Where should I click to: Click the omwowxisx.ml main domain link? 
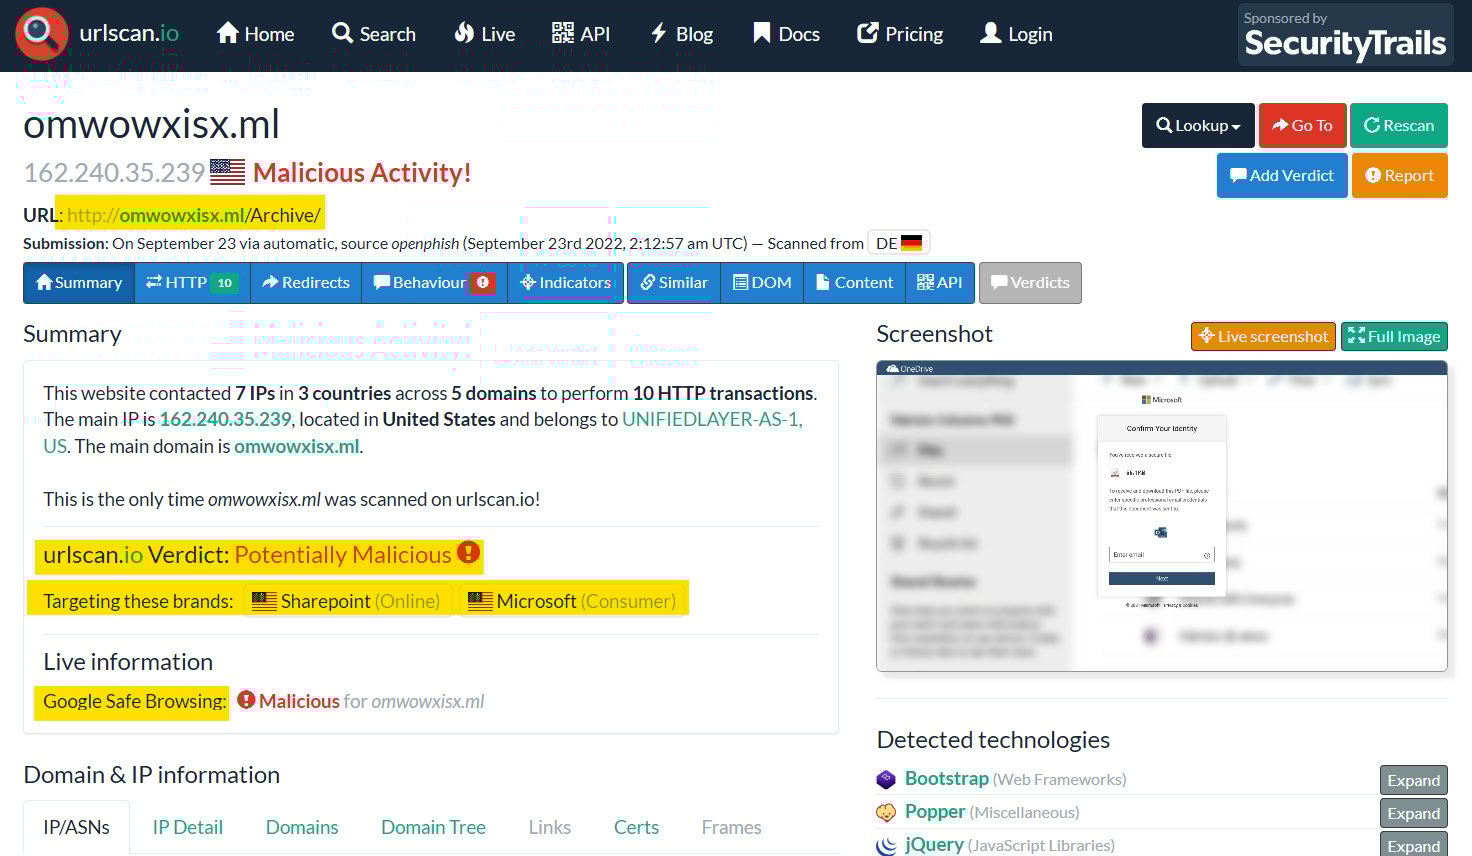pos(296,446)
